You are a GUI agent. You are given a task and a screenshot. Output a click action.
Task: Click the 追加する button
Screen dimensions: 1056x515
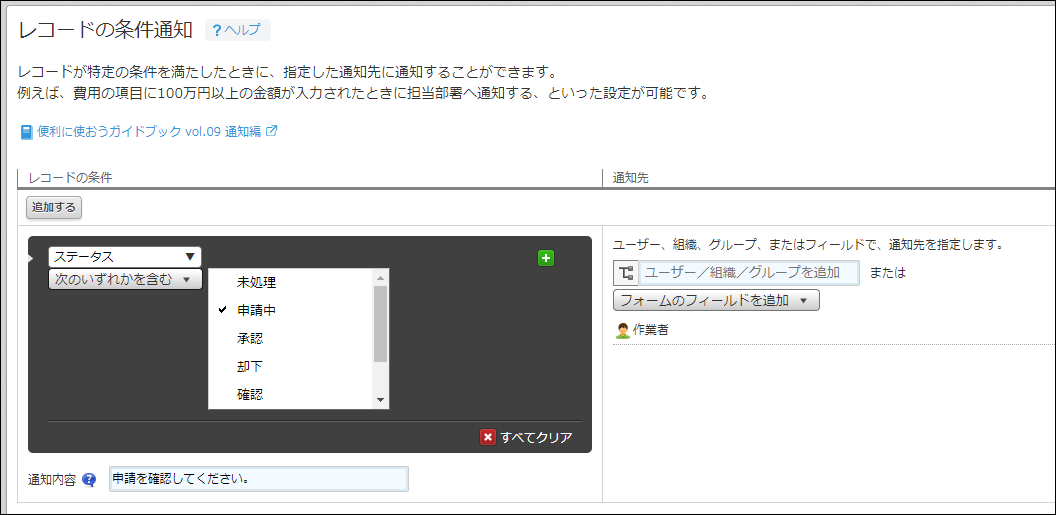coord(54,207)
